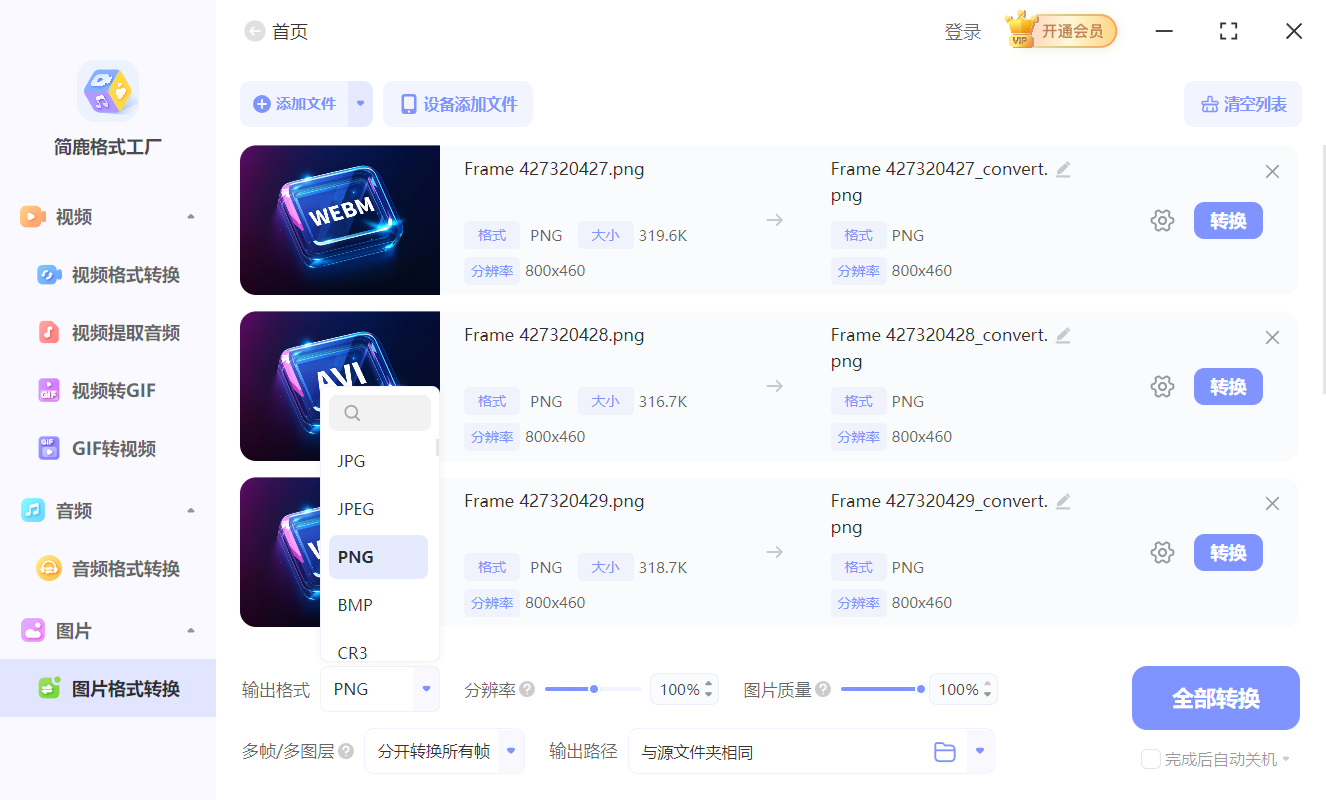Viewport: 1326px width, 800px height.
Task: Click 设备添加文件 button
Action: [x=458, y=104]
